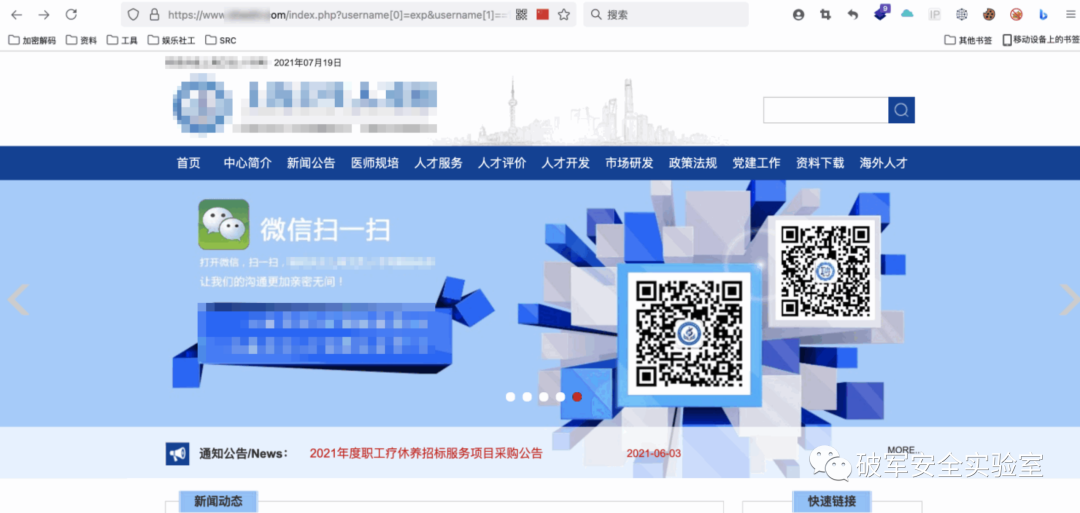
Task: Open the 其他书签 folder
Action: tap(968, 41)
